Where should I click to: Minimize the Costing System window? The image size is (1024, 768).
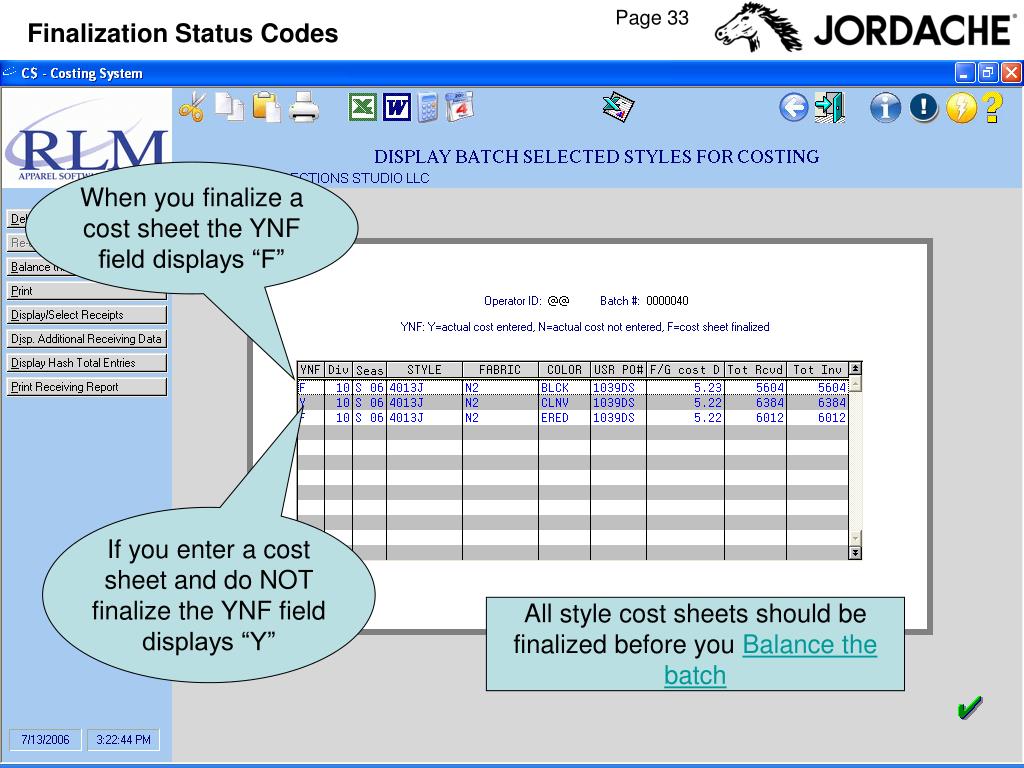tap(965, 72)
